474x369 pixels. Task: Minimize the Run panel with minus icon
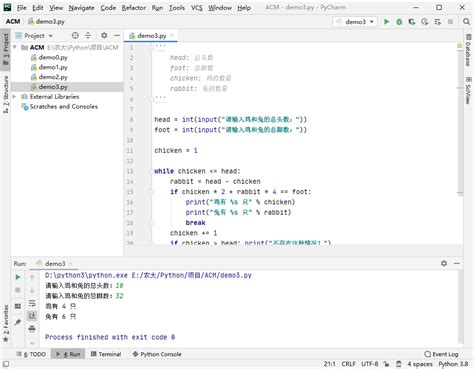[x=457, y=263]
